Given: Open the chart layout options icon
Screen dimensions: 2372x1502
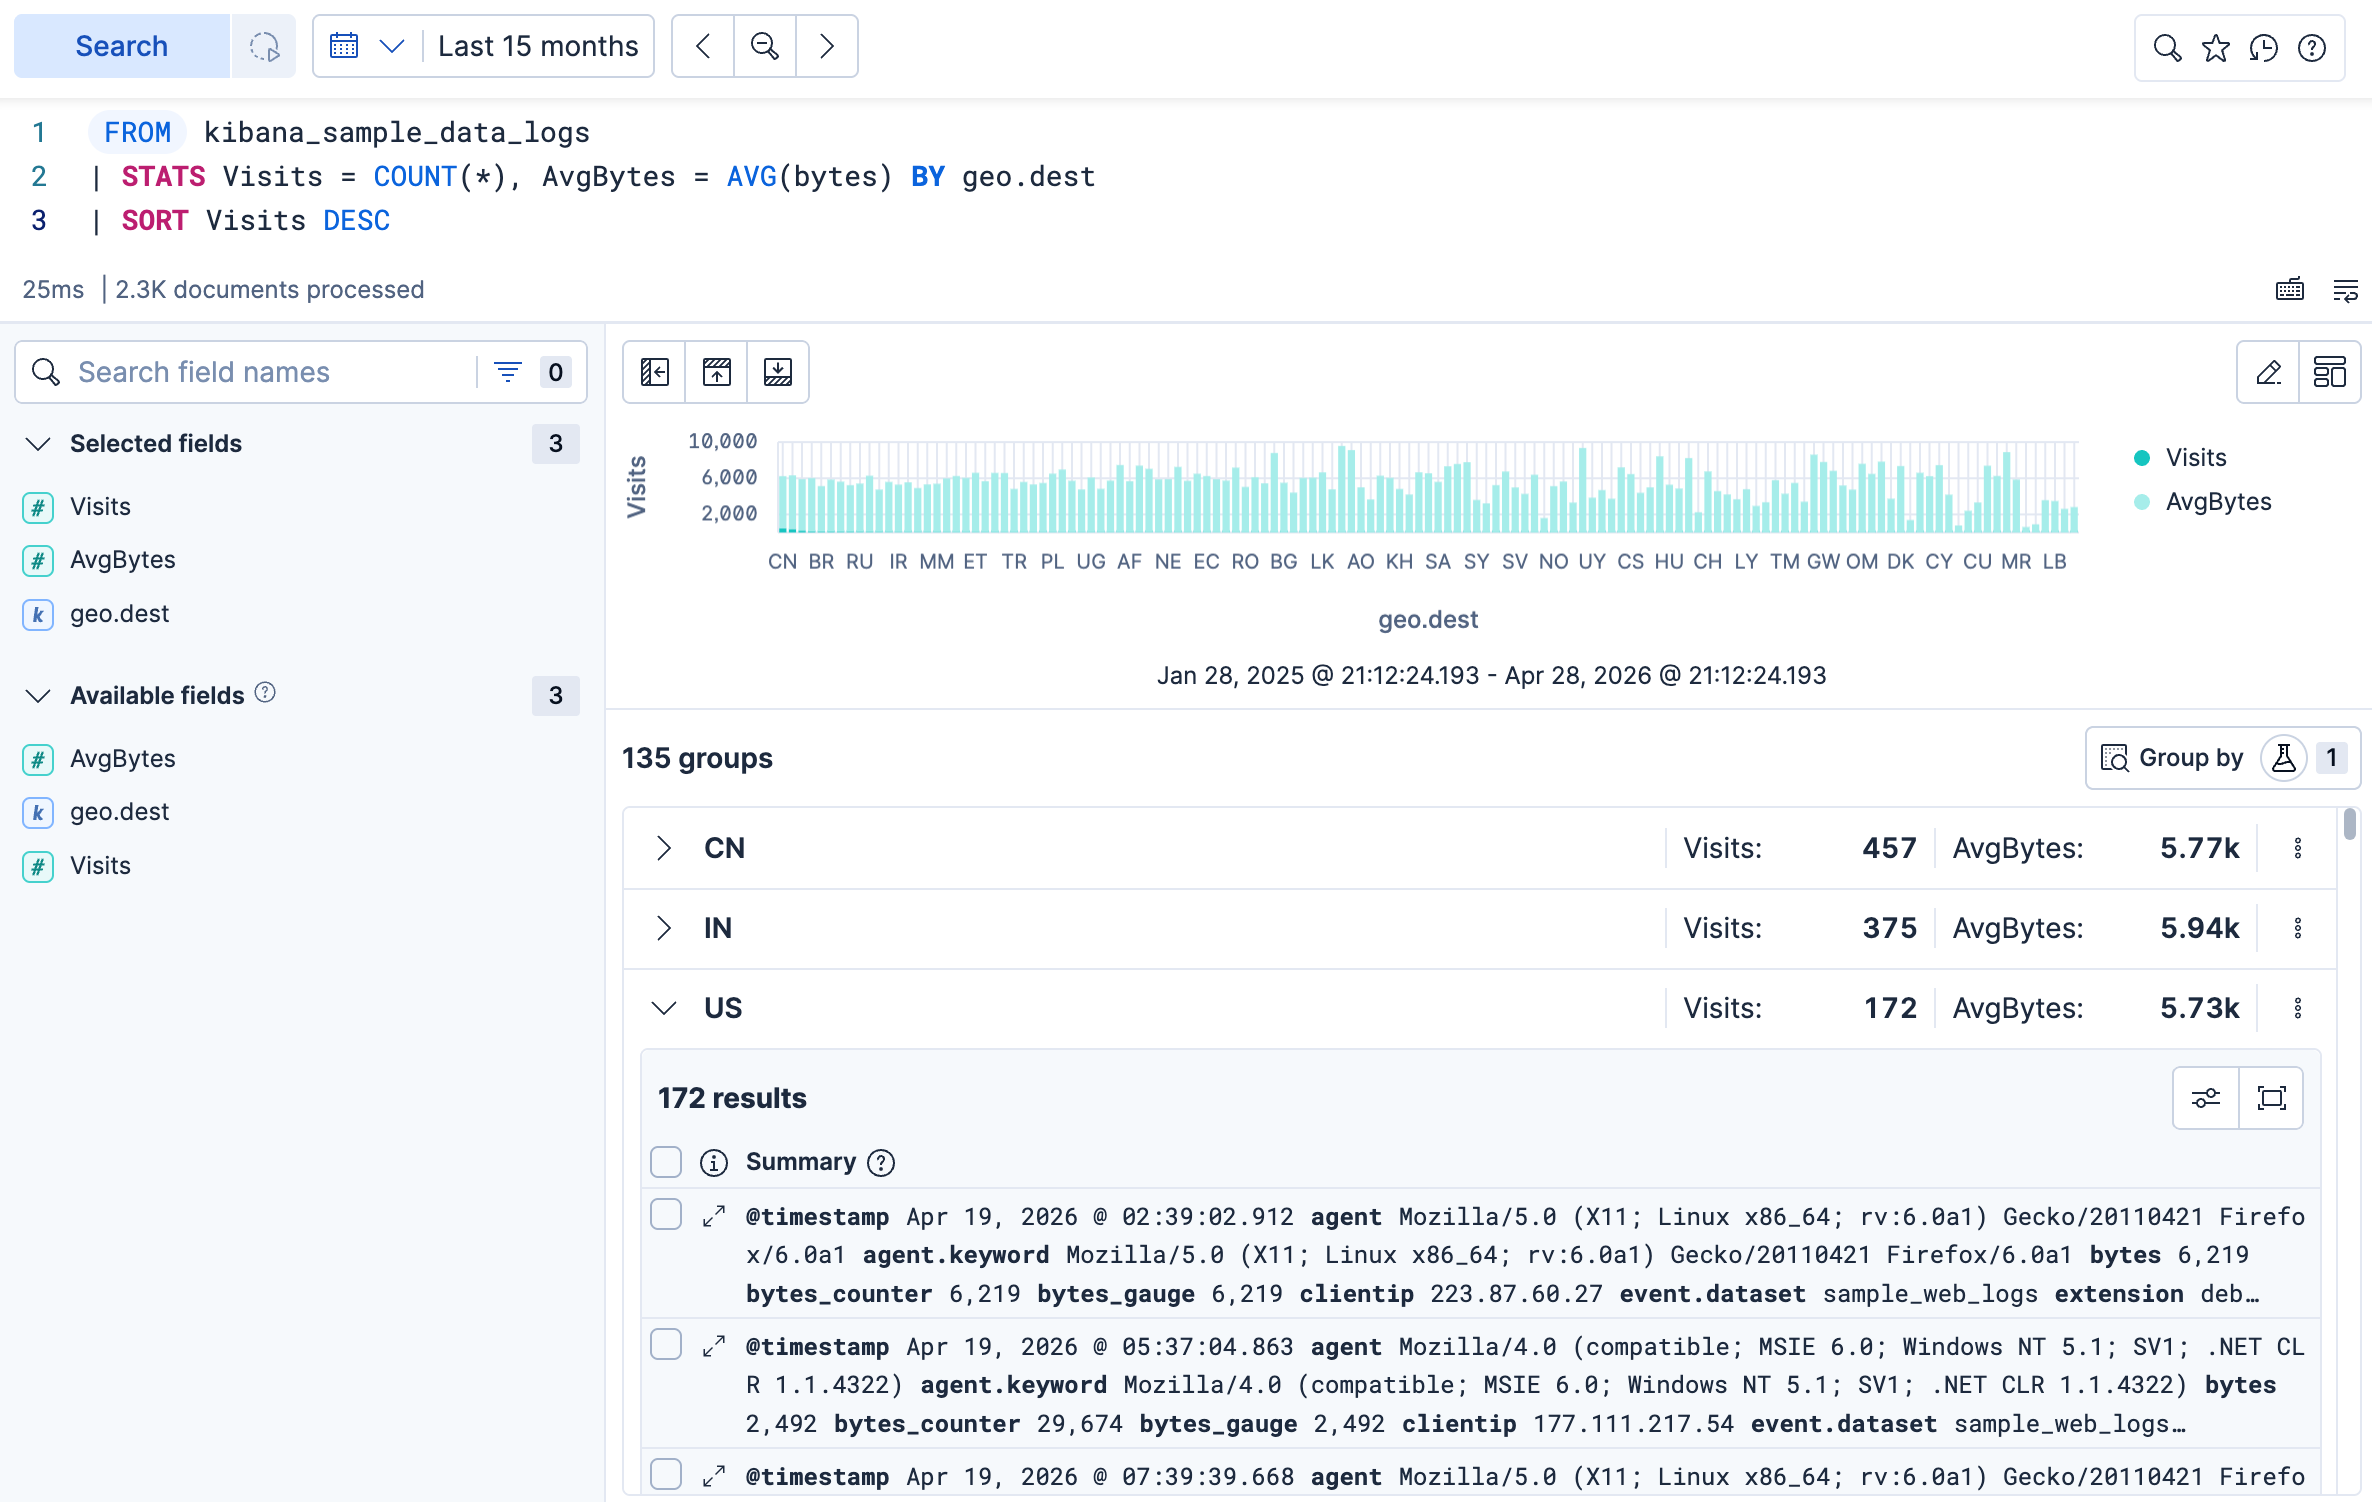Looking at the screenshot, I should (x=2330, y=372).
